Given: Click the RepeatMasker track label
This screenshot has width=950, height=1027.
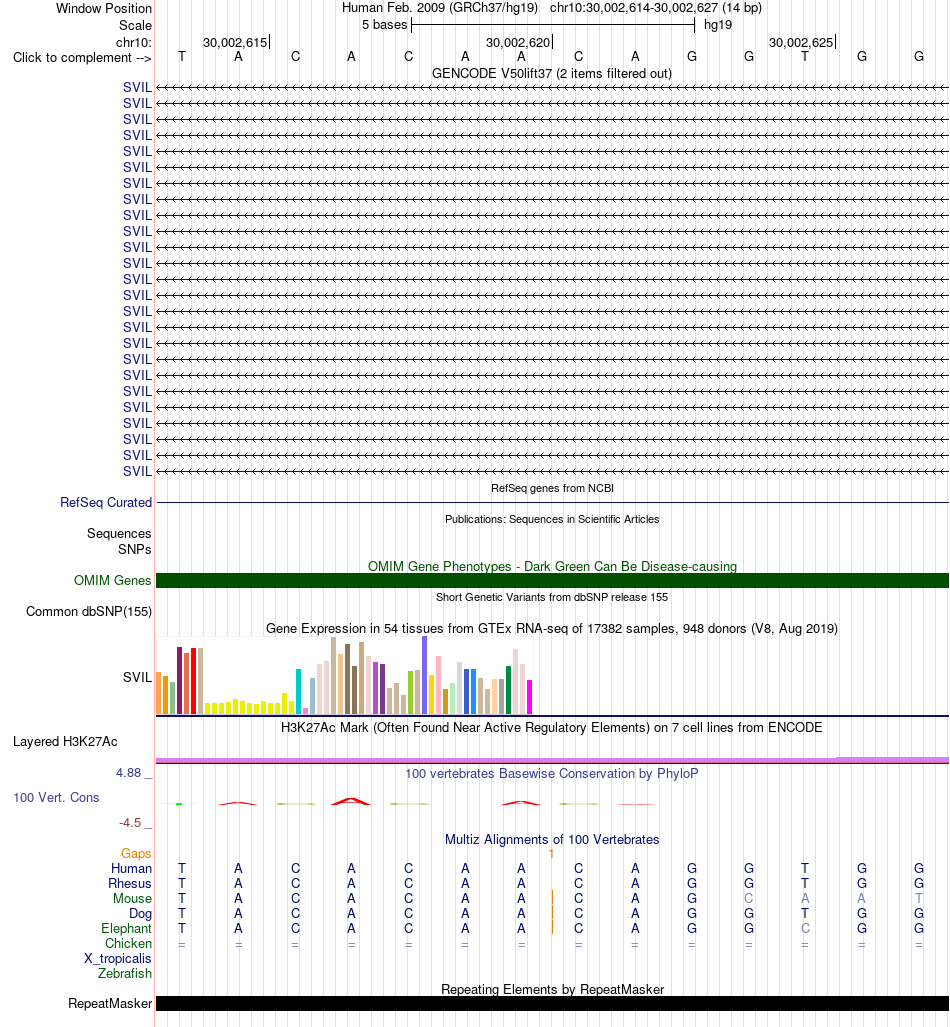Looking at the screenshot, I should [x=110, y=1003].
